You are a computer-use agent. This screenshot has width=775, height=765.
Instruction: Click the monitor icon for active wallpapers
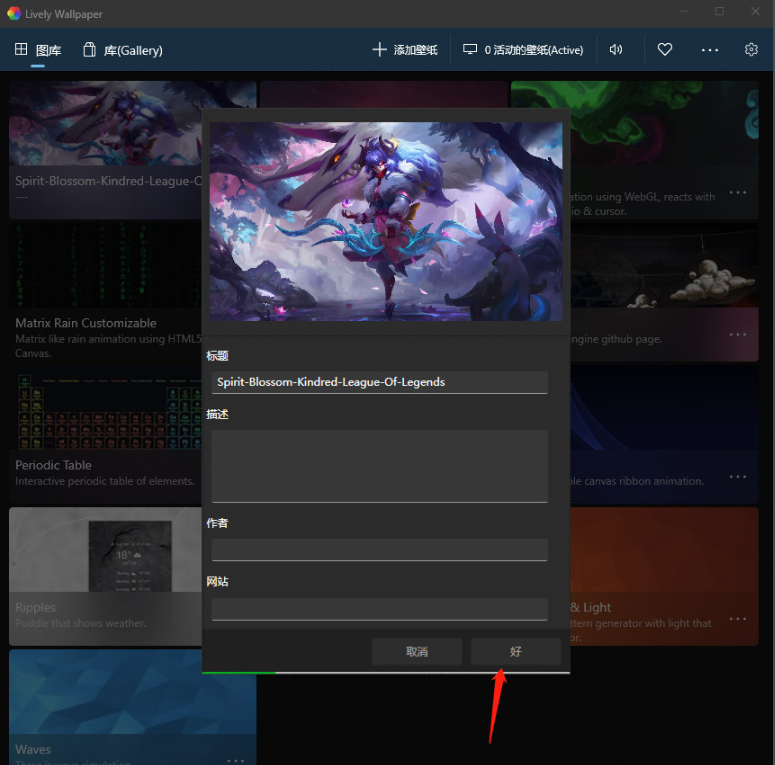pos(470,50)
